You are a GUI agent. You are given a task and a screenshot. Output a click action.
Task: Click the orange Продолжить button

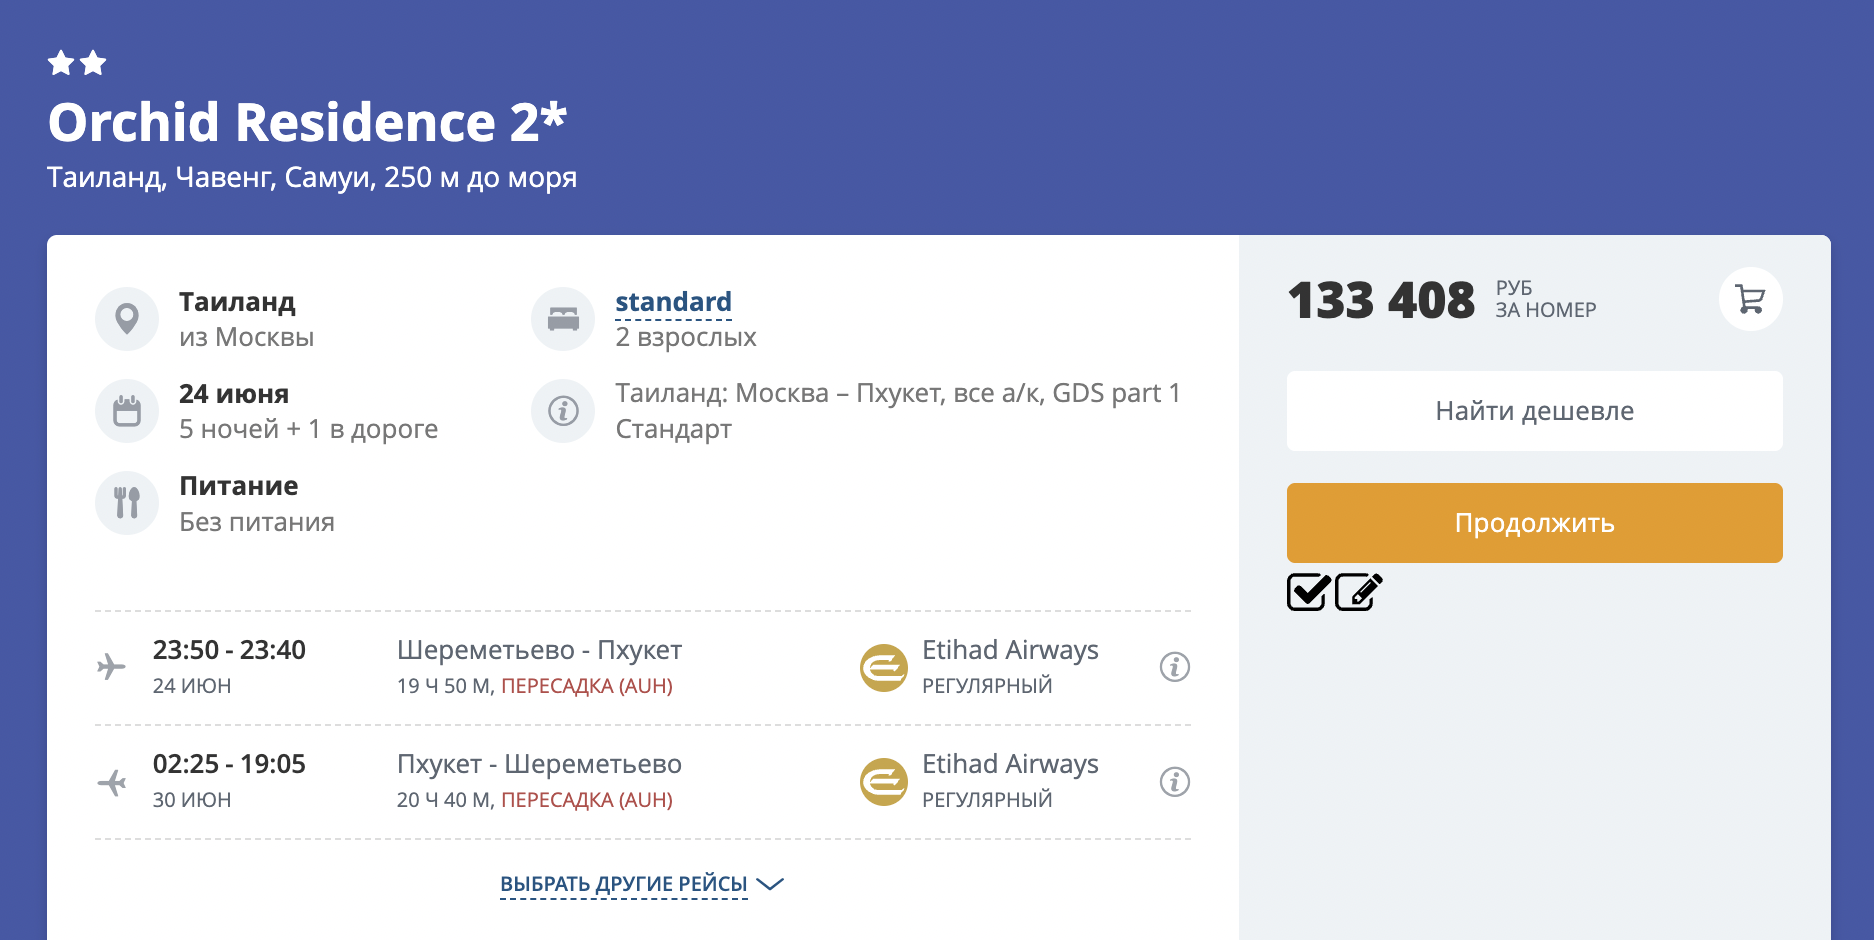tap(1534, 523)
